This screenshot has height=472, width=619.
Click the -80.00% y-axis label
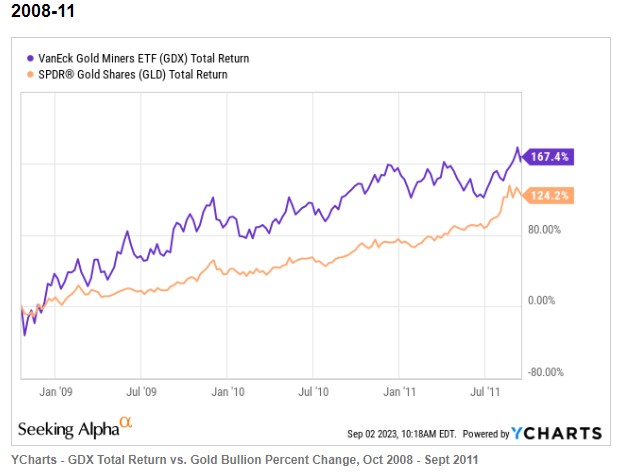(546, 372)
